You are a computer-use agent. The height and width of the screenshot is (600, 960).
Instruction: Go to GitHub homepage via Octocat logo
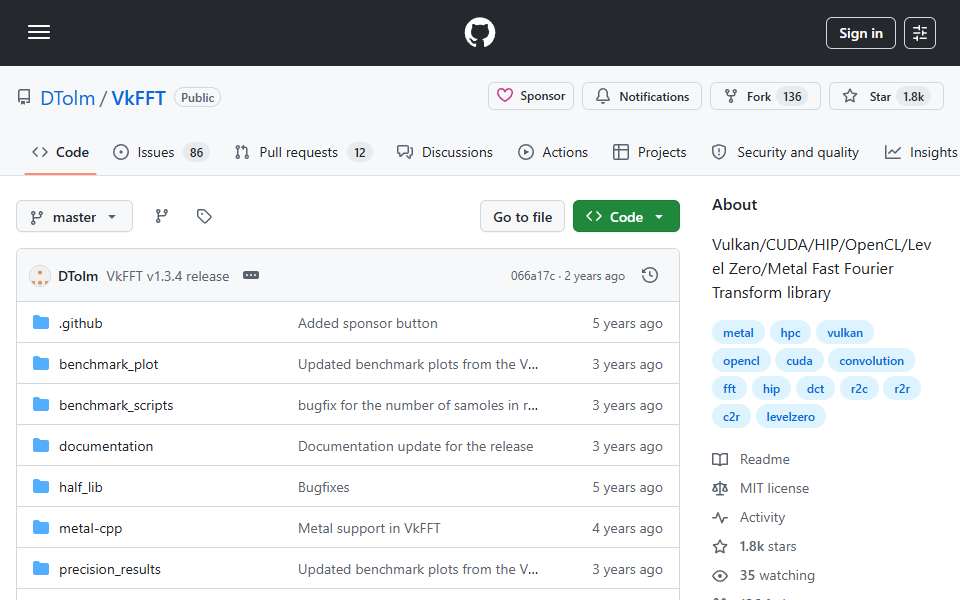(x=479, y=32)
